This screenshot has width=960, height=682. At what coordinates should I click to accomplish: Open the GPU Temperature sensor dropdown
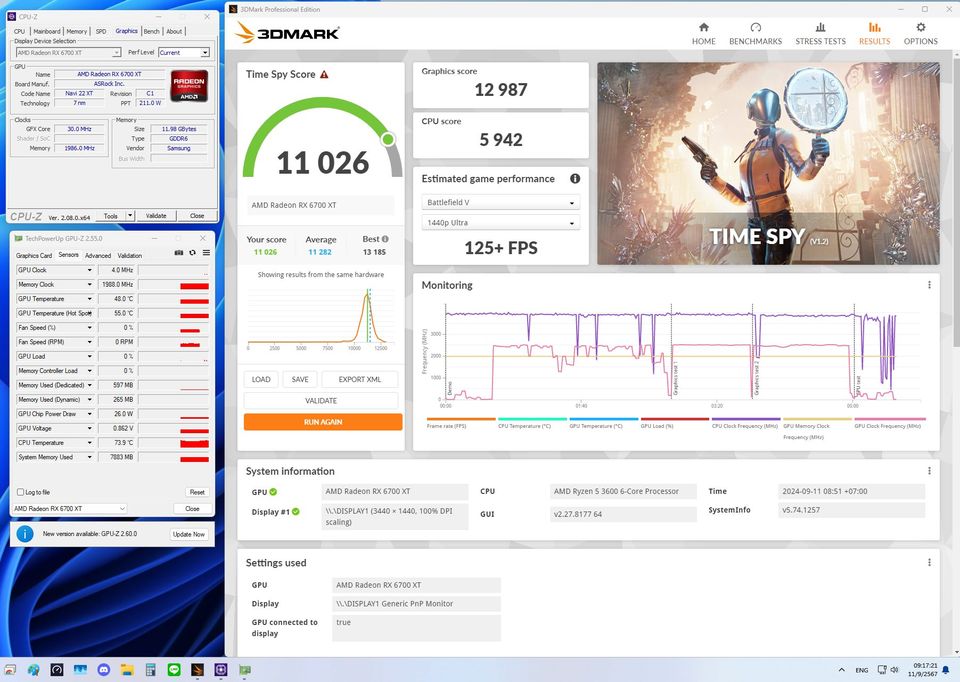pyautogui.click(x=89, y=299)
